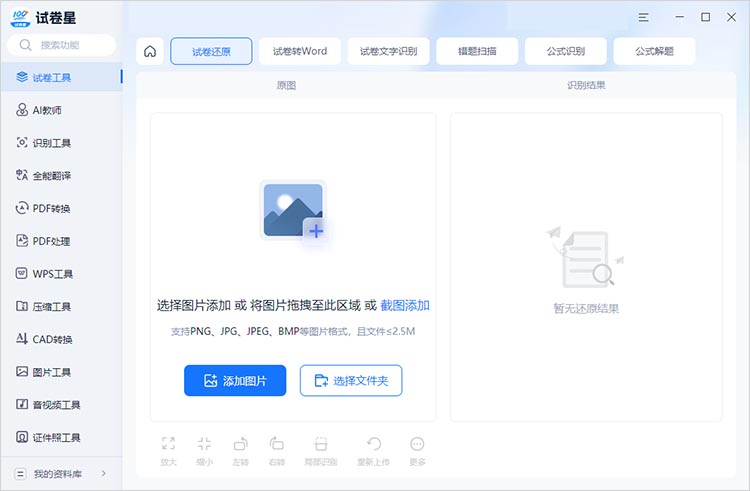Click the 选择文件夹 button
750x491 pixels.
[x=351, y=381]
